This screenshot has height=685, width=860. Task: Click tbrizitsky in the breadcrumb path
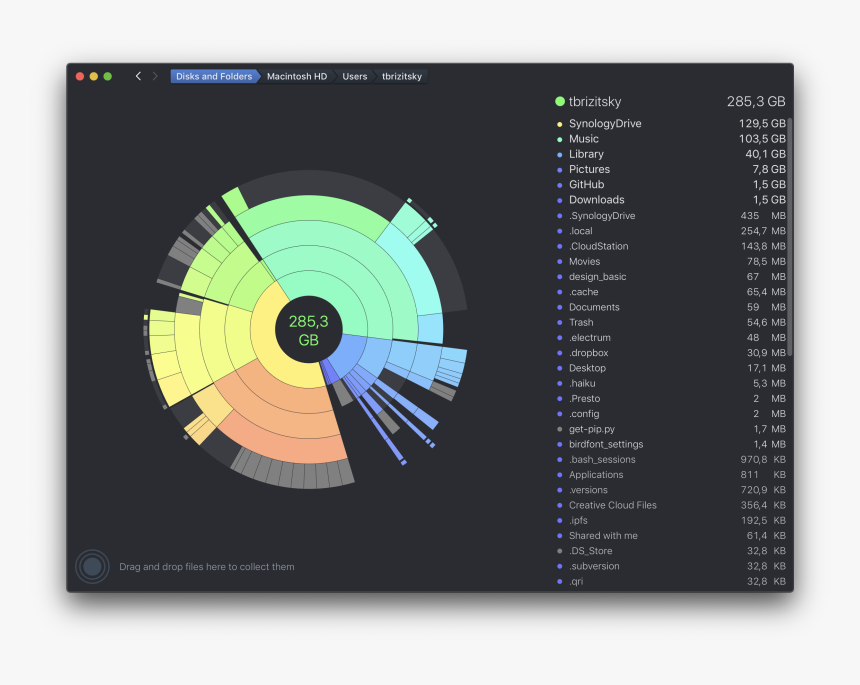(401, 75)
